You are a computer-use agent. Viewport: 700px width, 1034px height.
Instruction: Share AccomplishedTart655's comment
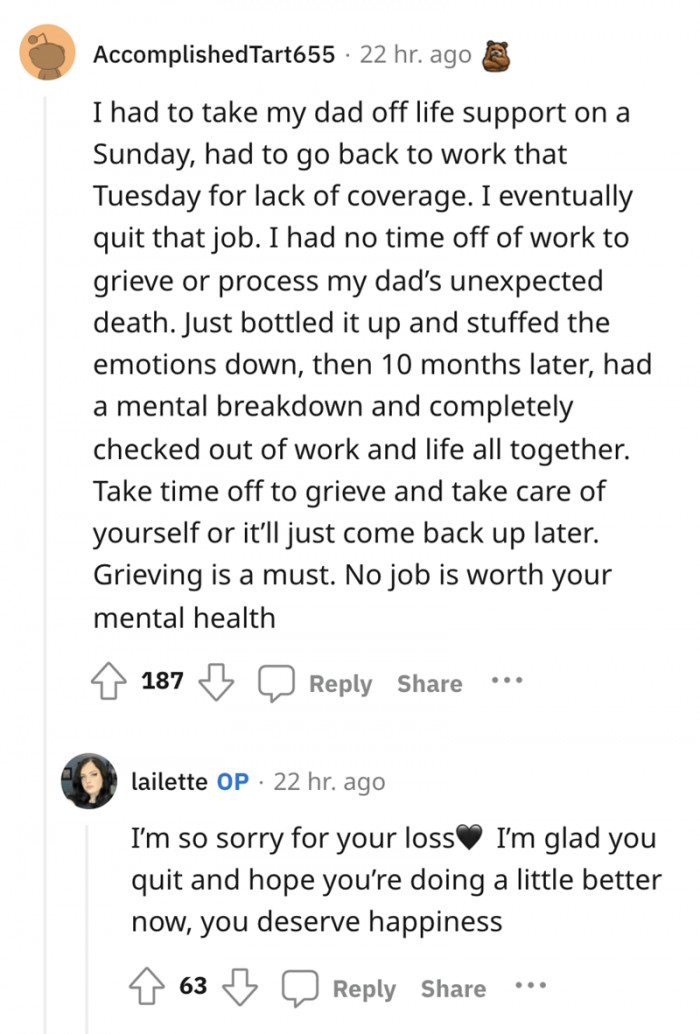[x=430, y=684]
